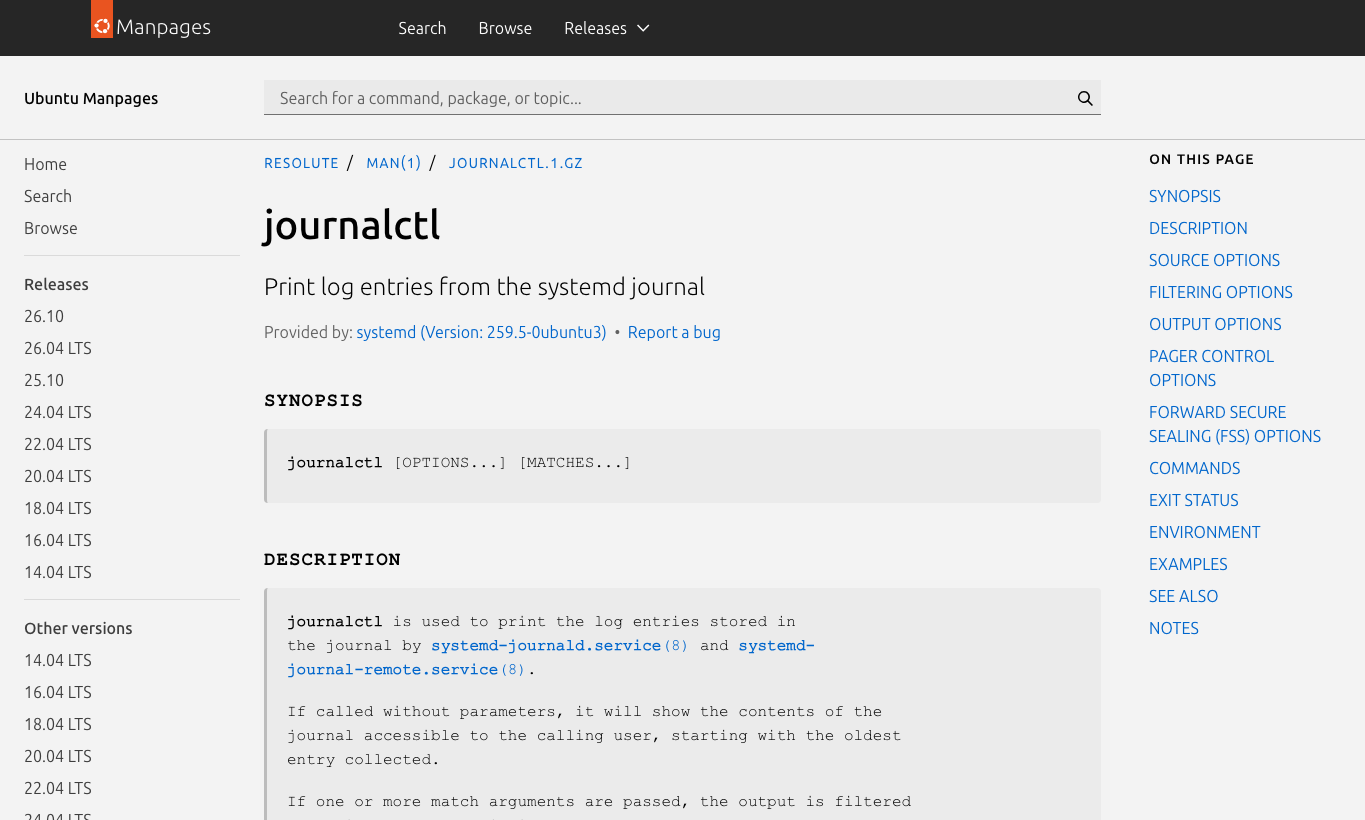Click 'Print log entries from the systemd journal'

click(484, 287)
